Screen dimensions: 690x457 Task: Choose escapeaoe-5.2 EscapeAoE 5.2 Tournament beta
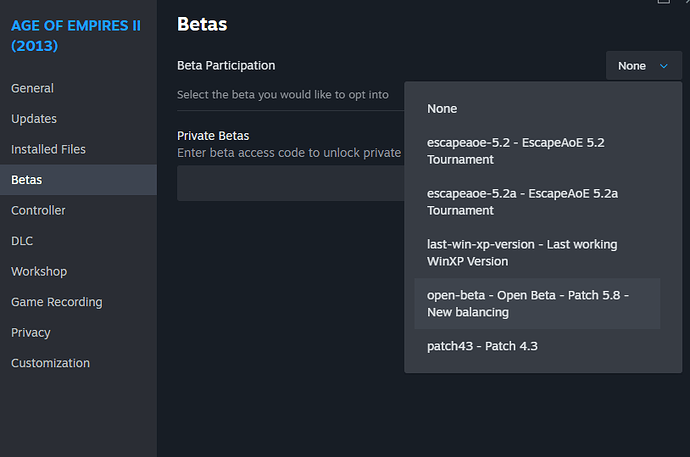[537, 151]
